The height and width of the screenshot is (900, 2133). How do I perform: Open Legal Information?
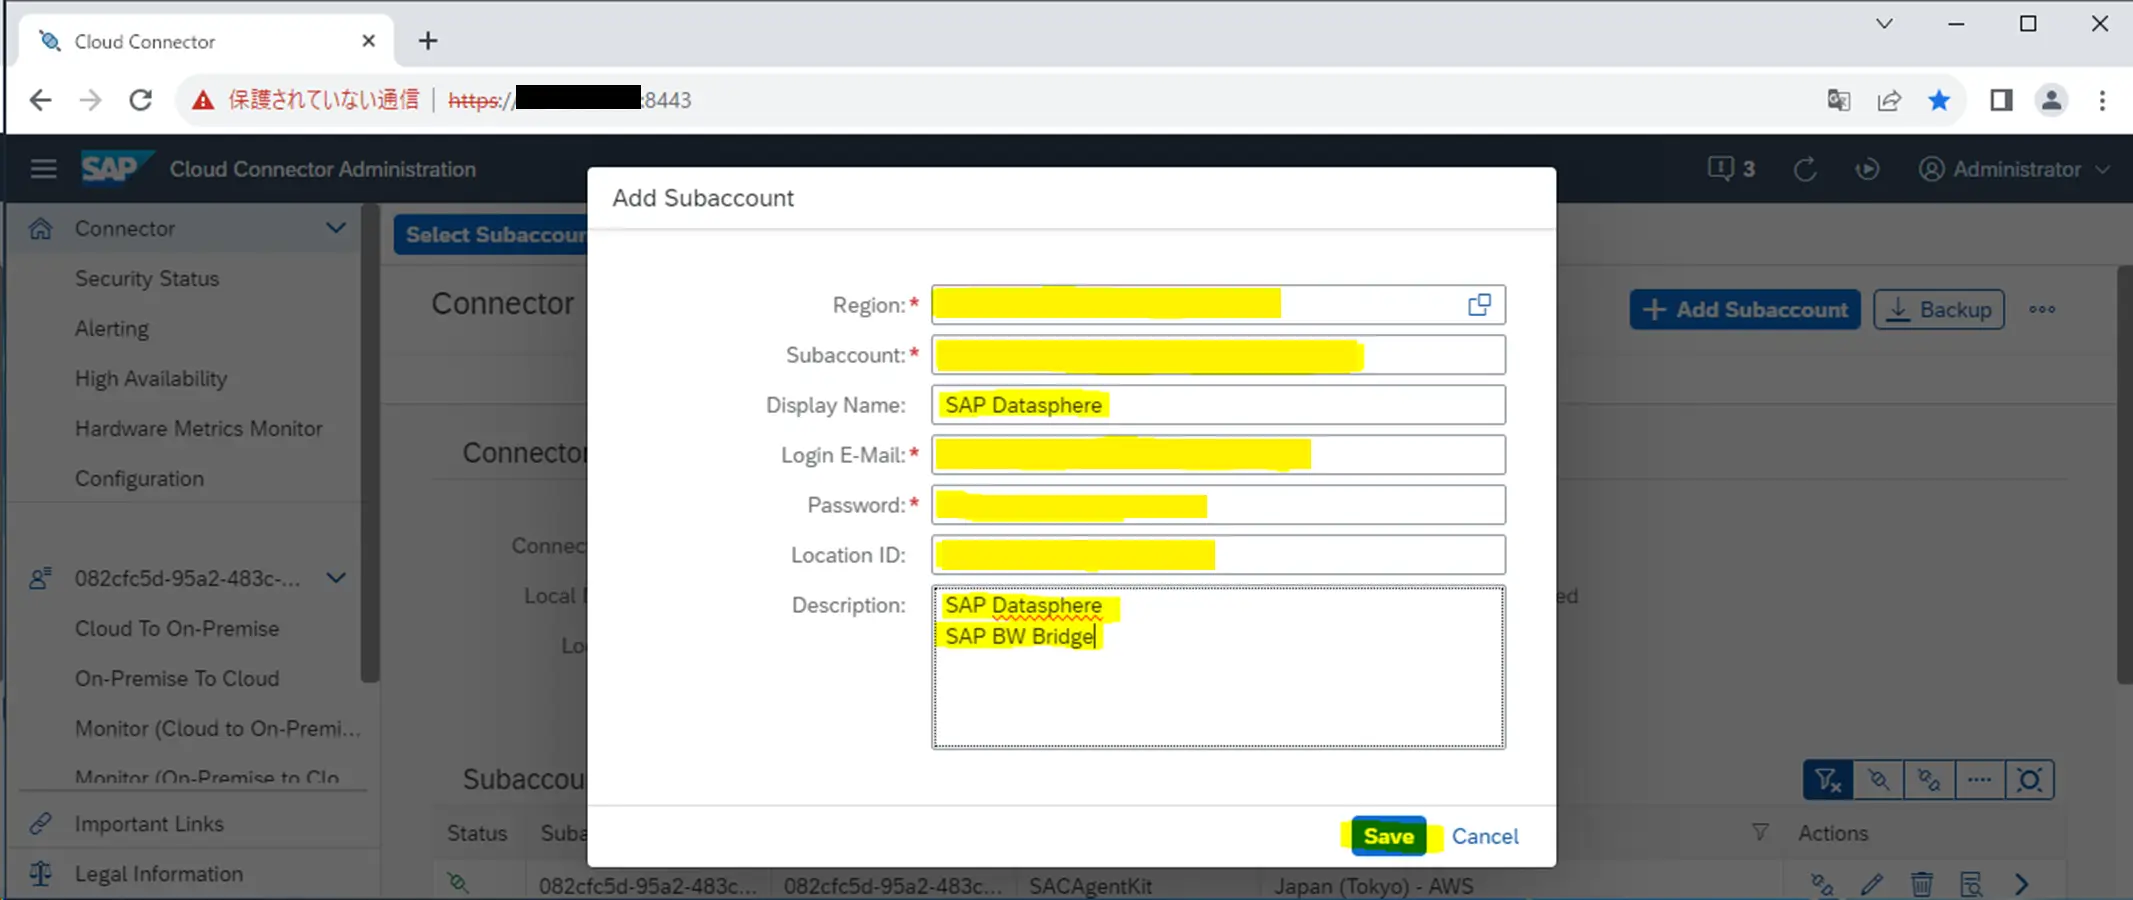coord(159,874)
